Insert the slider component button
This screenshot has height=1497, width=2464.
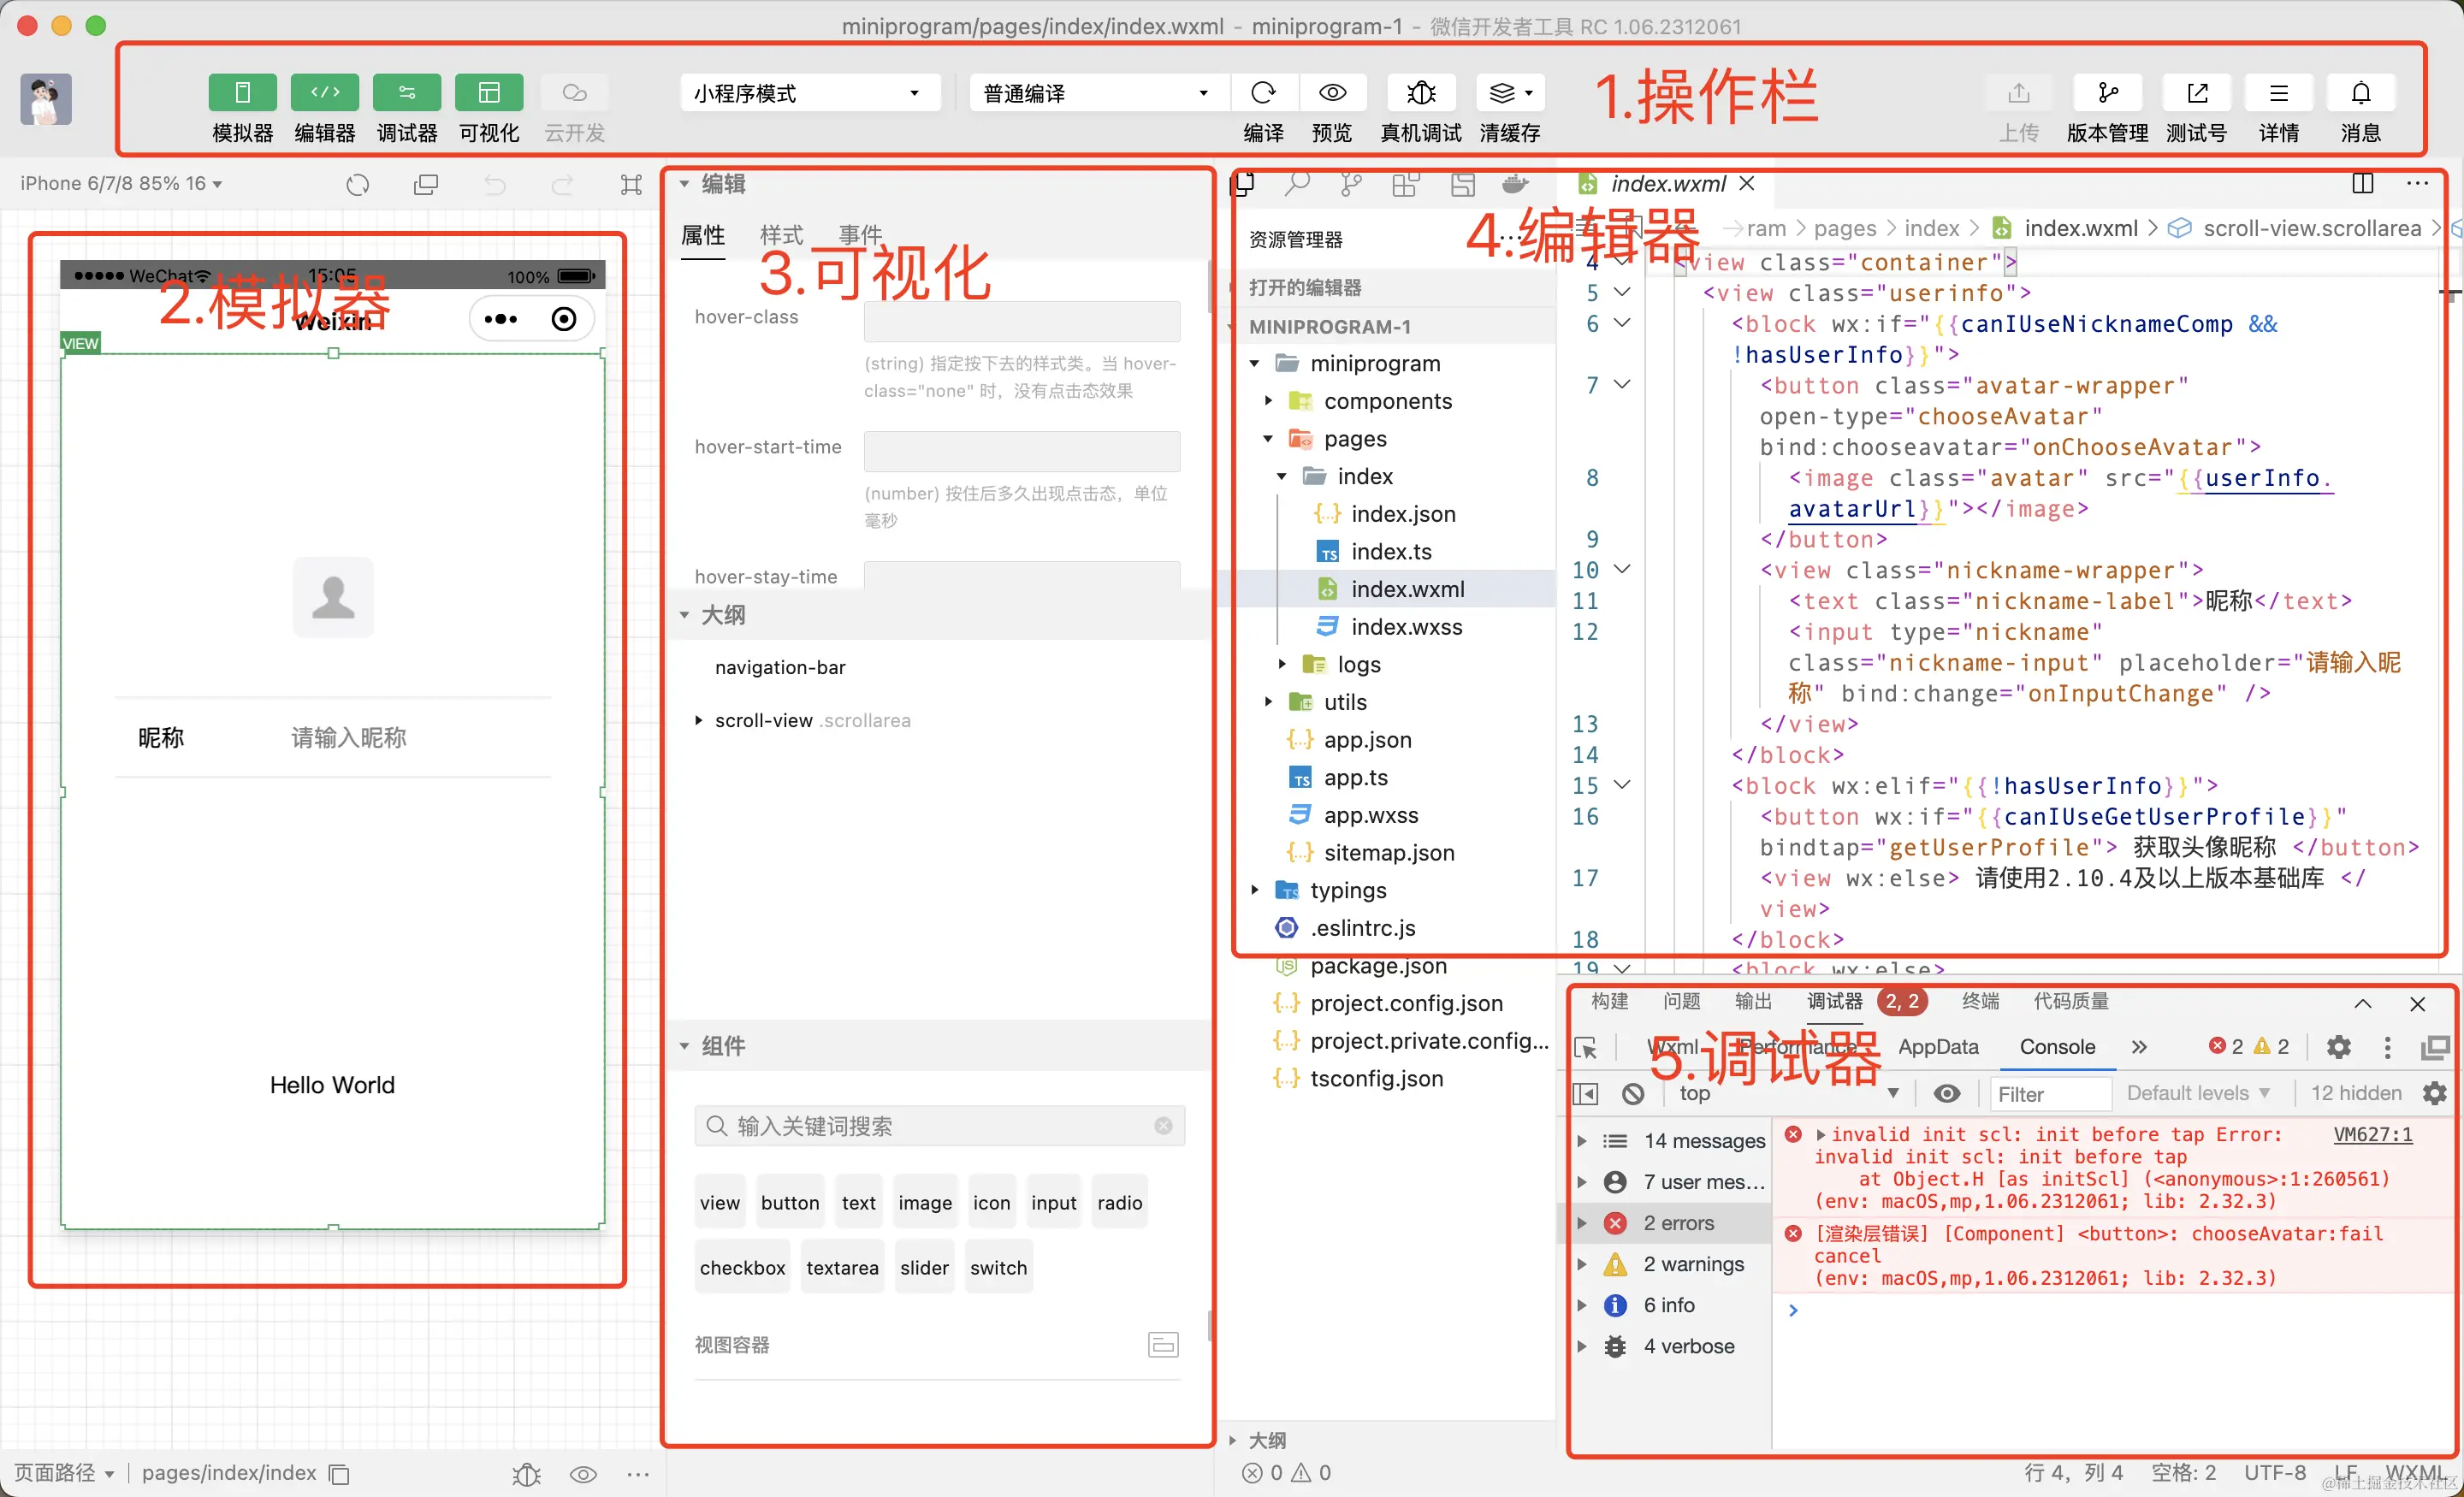click(x=923, y=1267)
